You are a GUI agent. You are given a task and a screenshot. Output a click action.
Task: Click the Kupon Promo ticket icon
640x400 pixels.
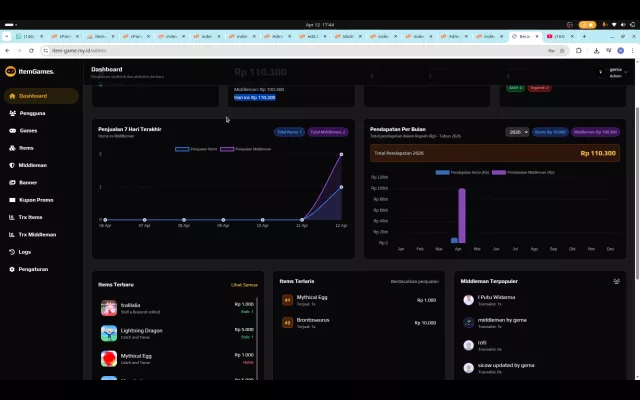tap(12, 200)
